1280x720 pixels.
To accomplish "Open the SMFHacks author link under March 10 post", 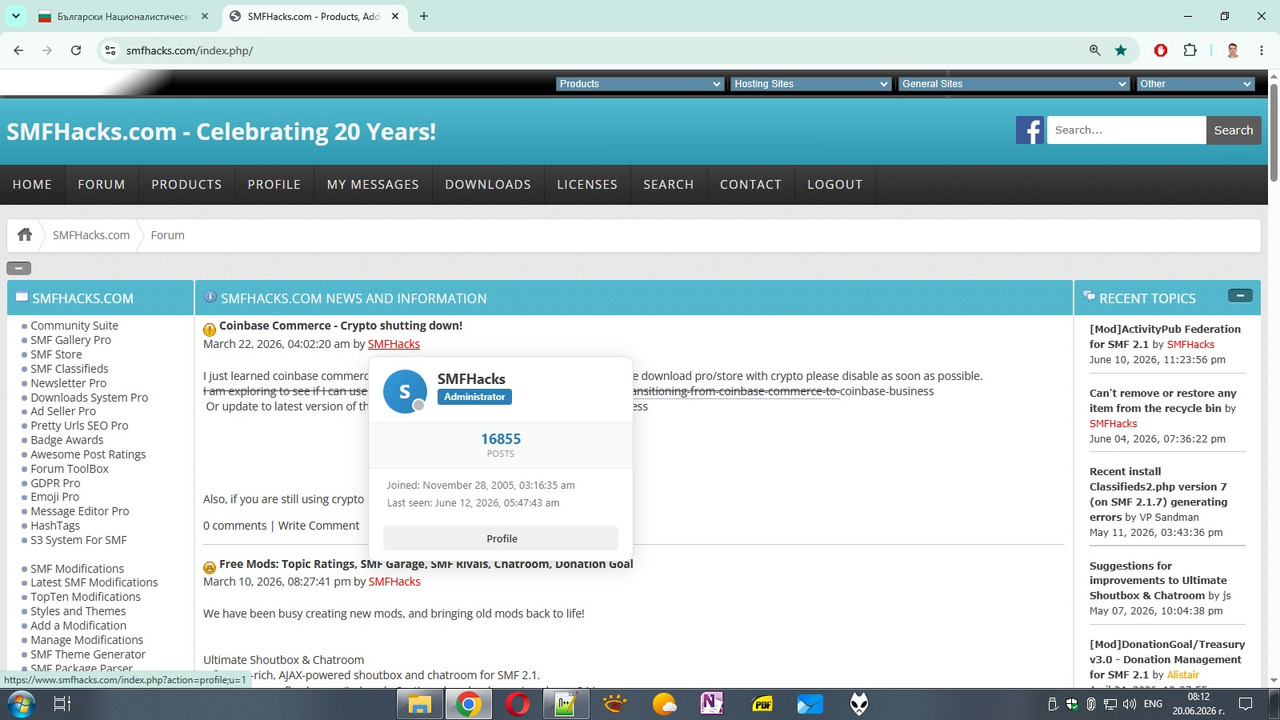I will 394,581.
